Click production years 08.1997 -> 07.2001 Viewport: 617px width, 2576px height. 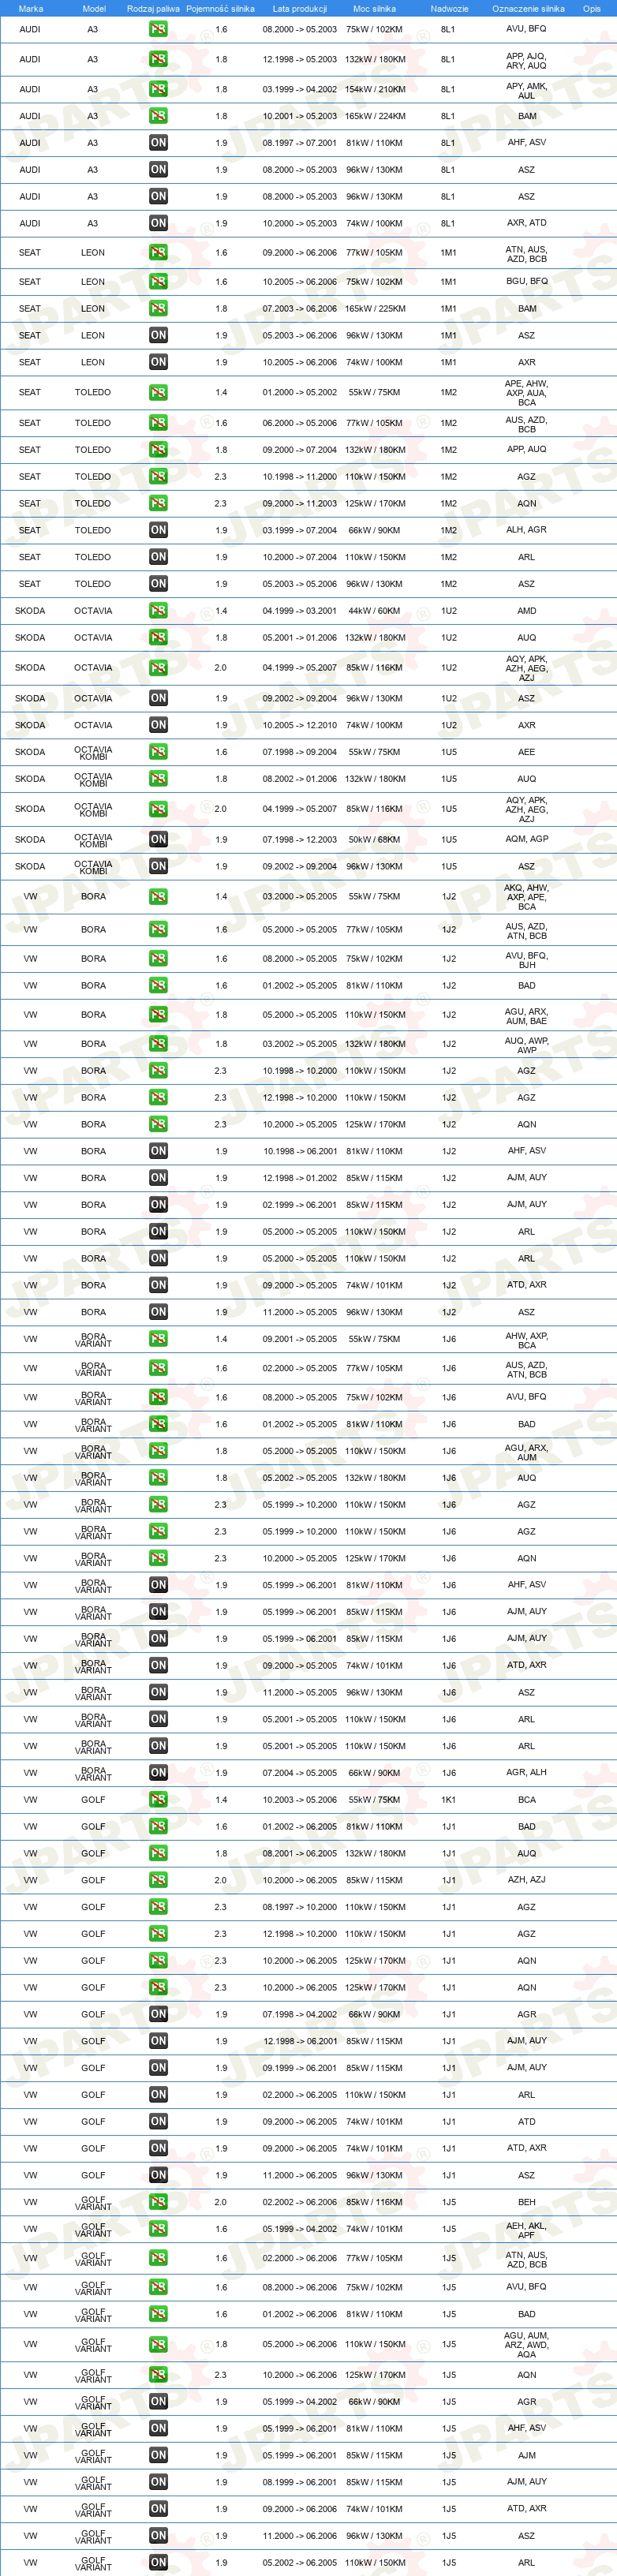pyautogui.click(x=300, y=143)
